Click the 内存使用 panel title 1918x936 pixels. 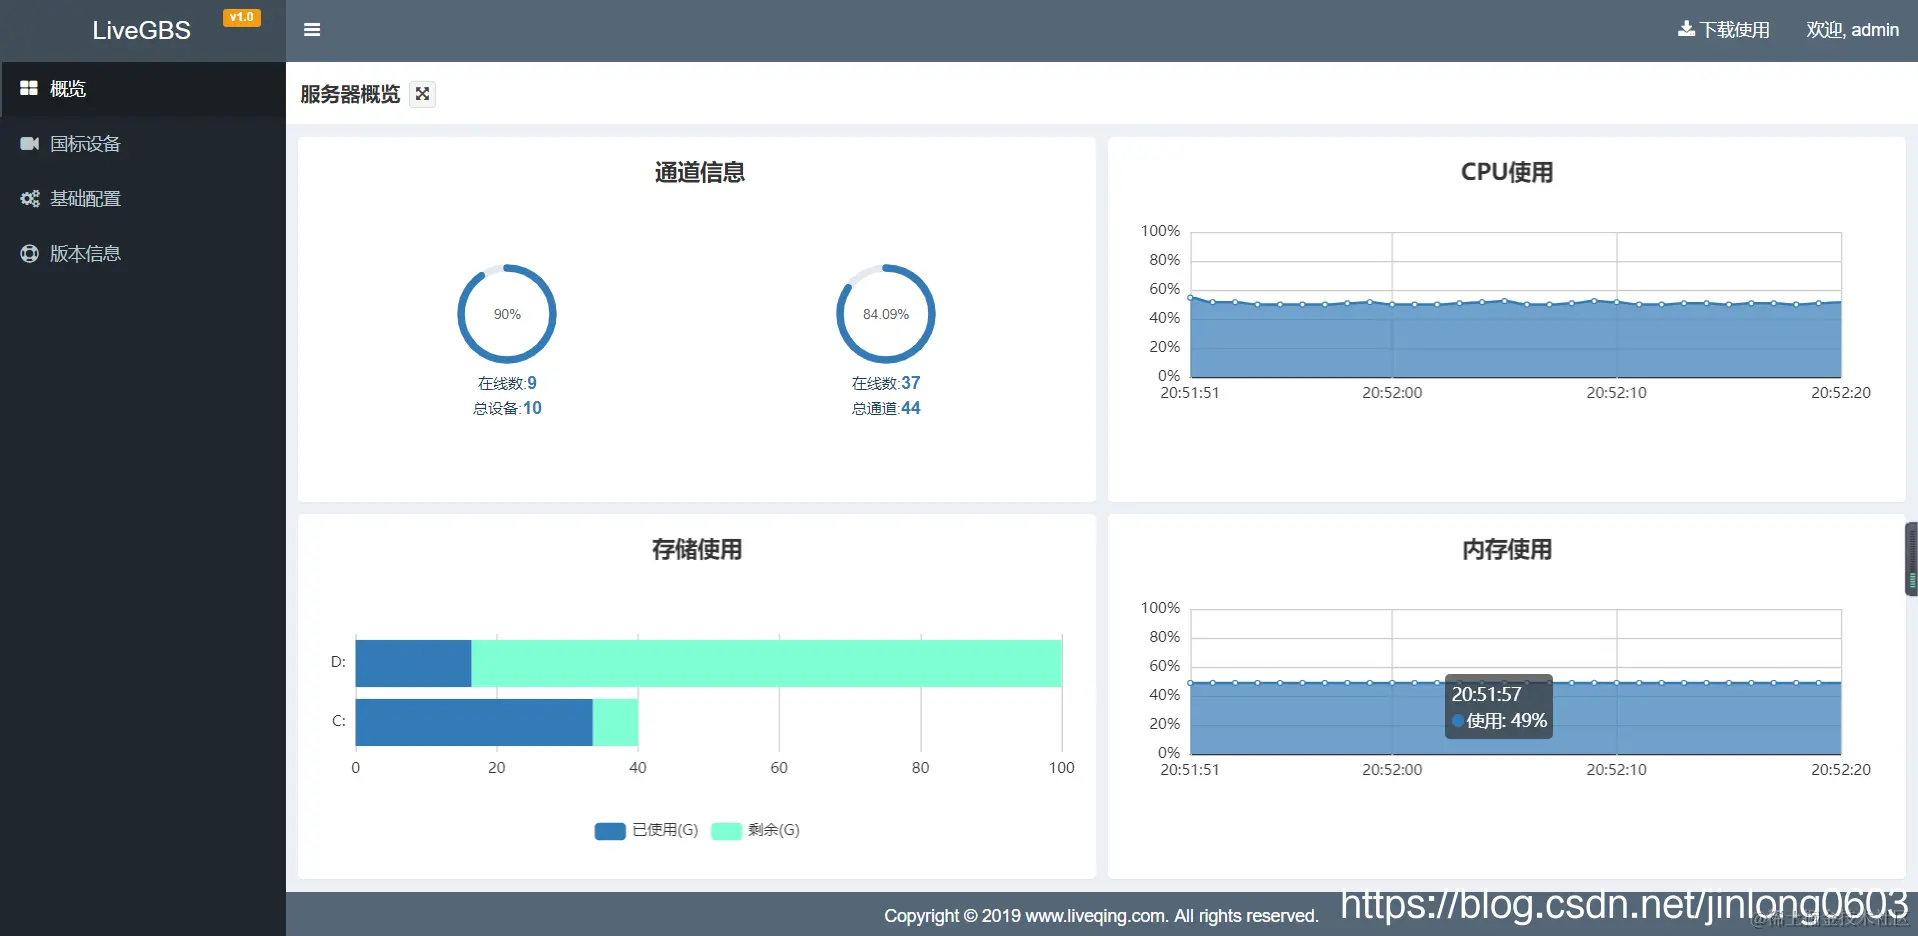[x=1506, y=549]
